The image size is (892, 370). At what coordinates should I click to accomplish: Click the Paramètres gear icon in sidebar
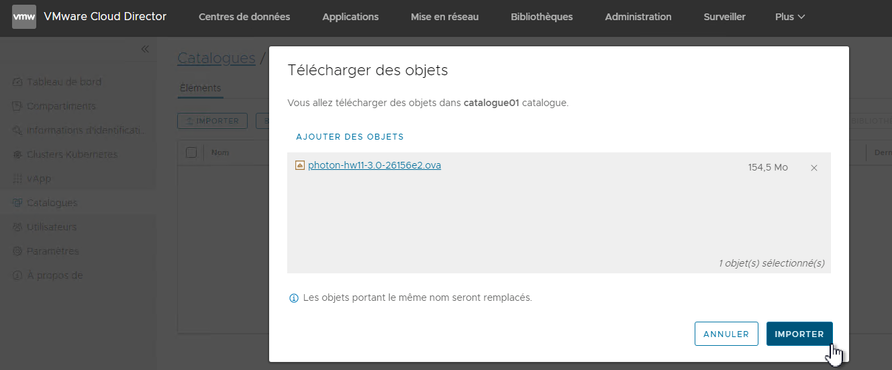[x=17, y=251]
